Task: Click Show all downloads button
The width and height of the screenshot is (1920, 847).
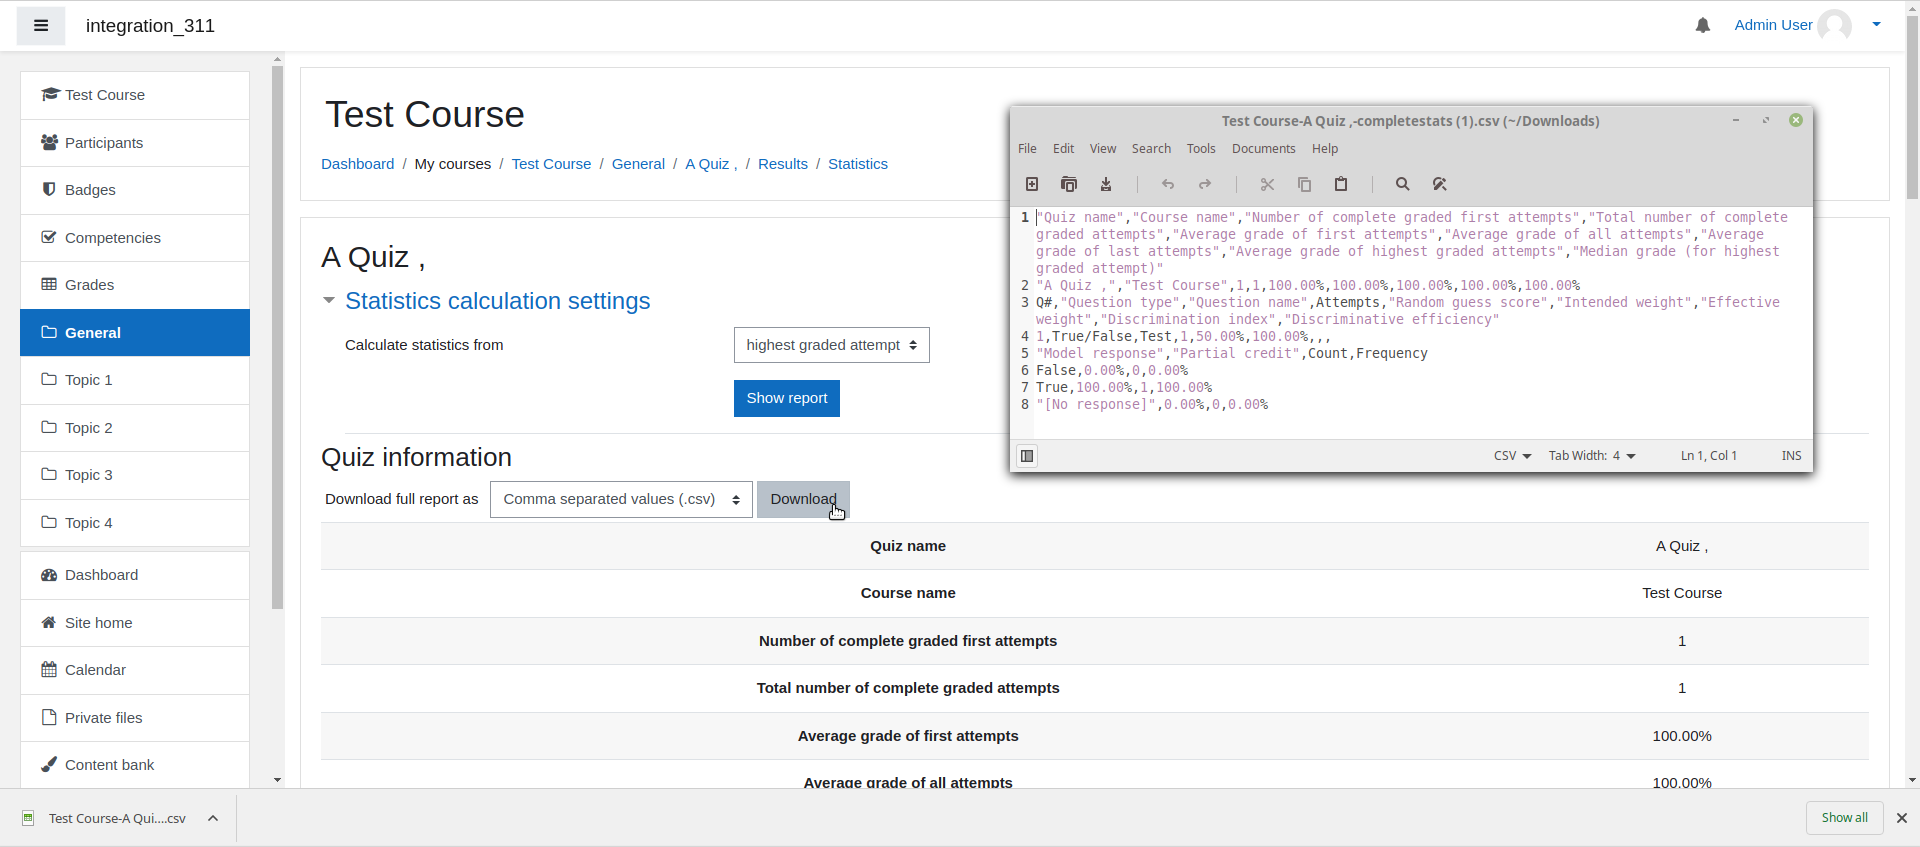Action: point(1844,818)
